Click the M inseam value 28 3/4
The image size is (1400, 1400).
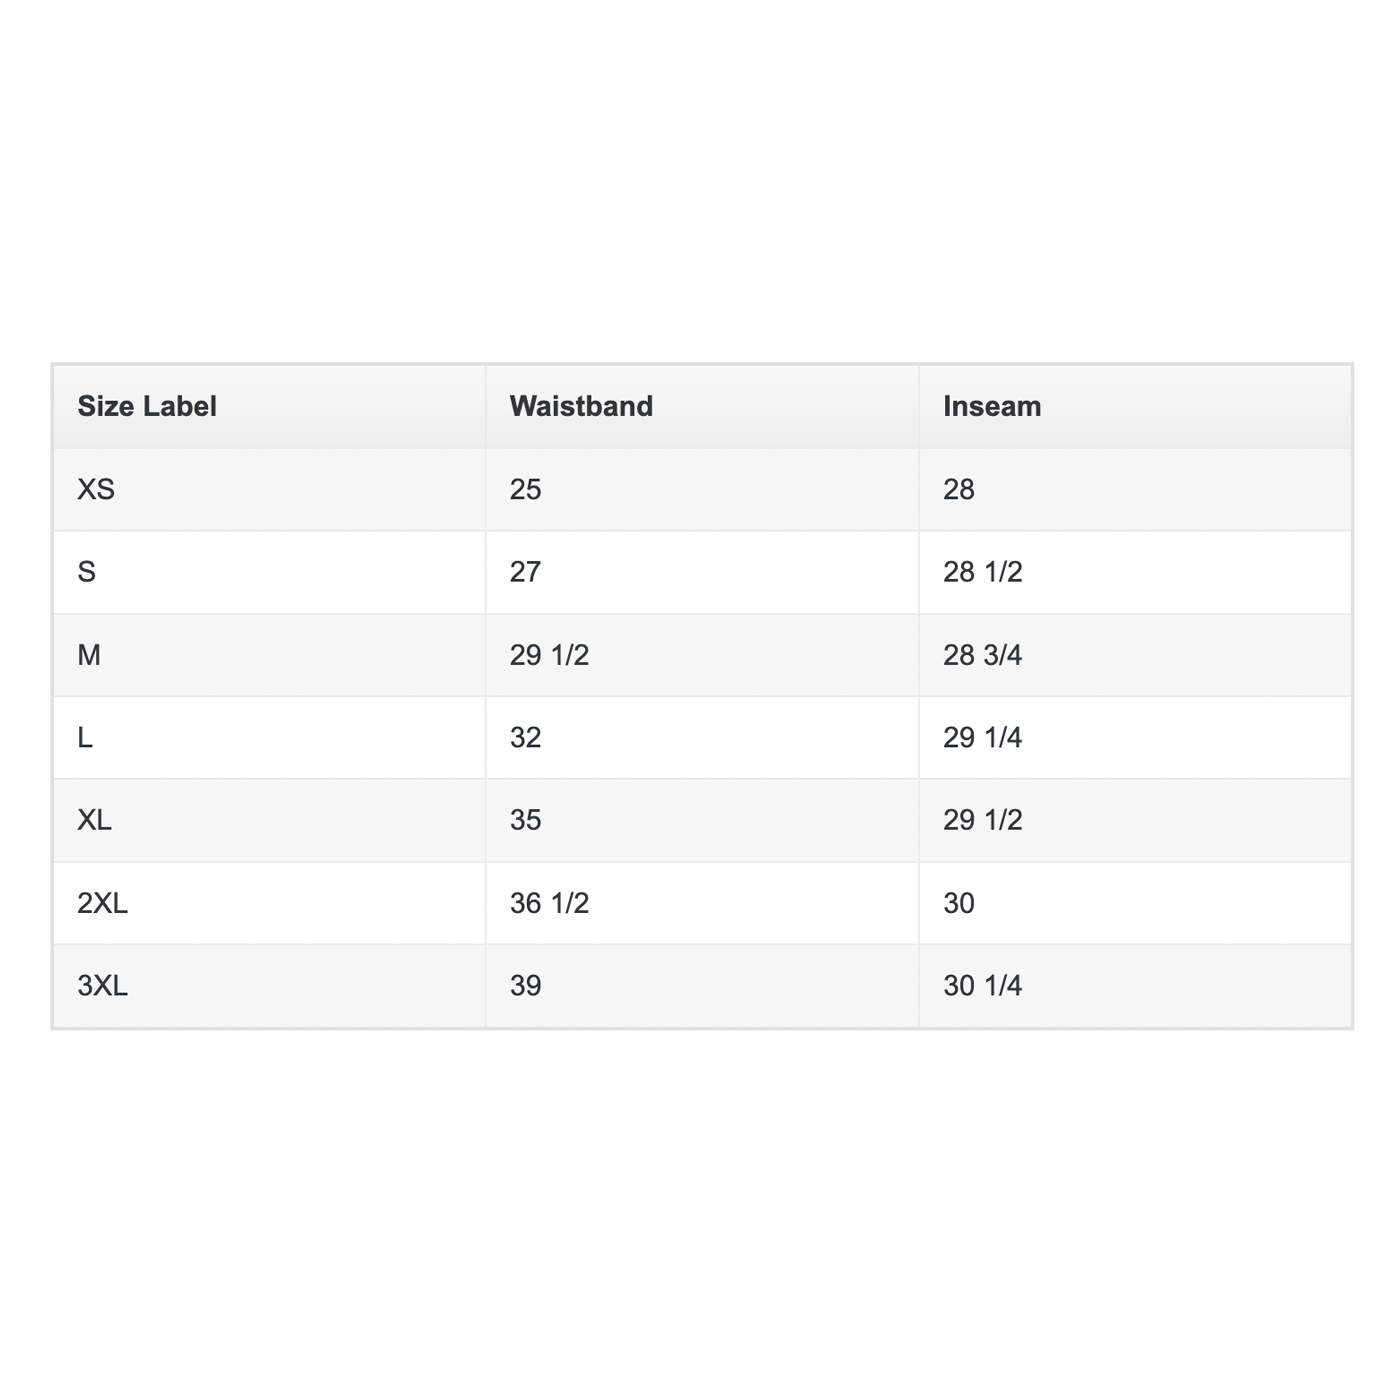coord(982,655)
